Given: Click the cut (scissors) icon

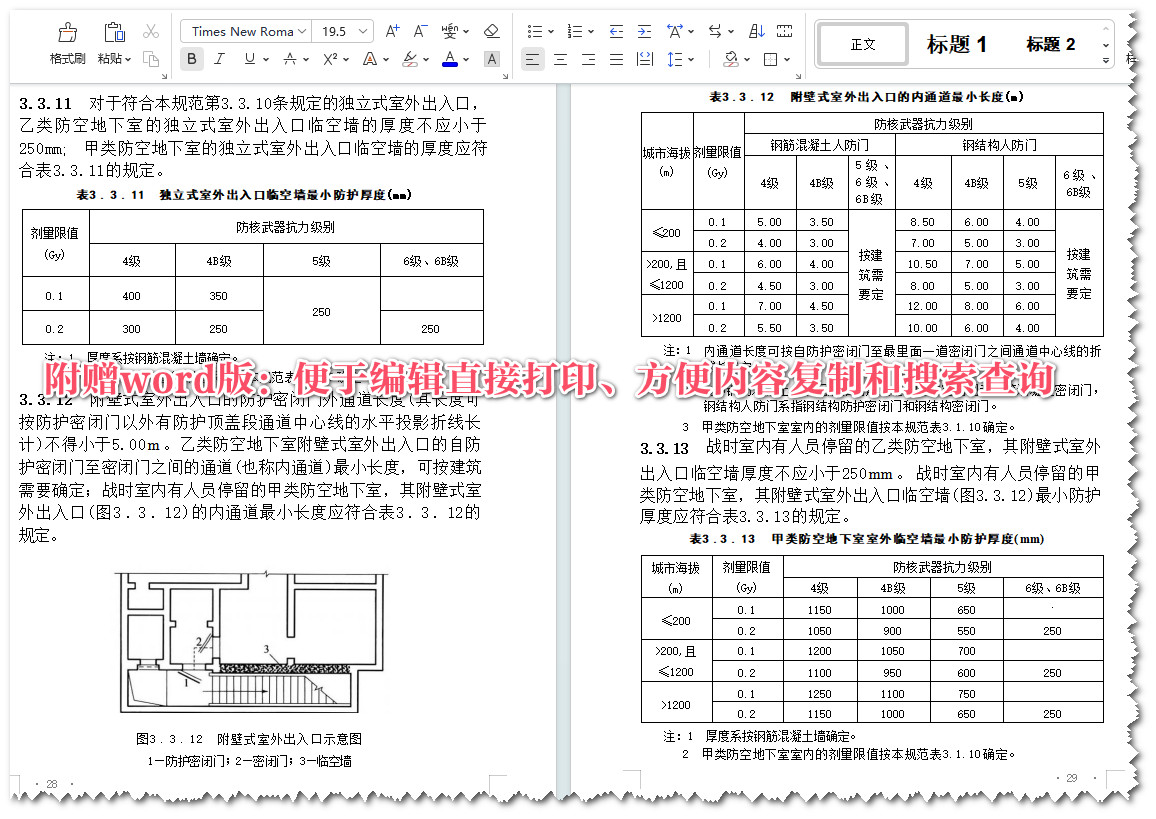Looking at the screenshot, I should pos(151,31).
